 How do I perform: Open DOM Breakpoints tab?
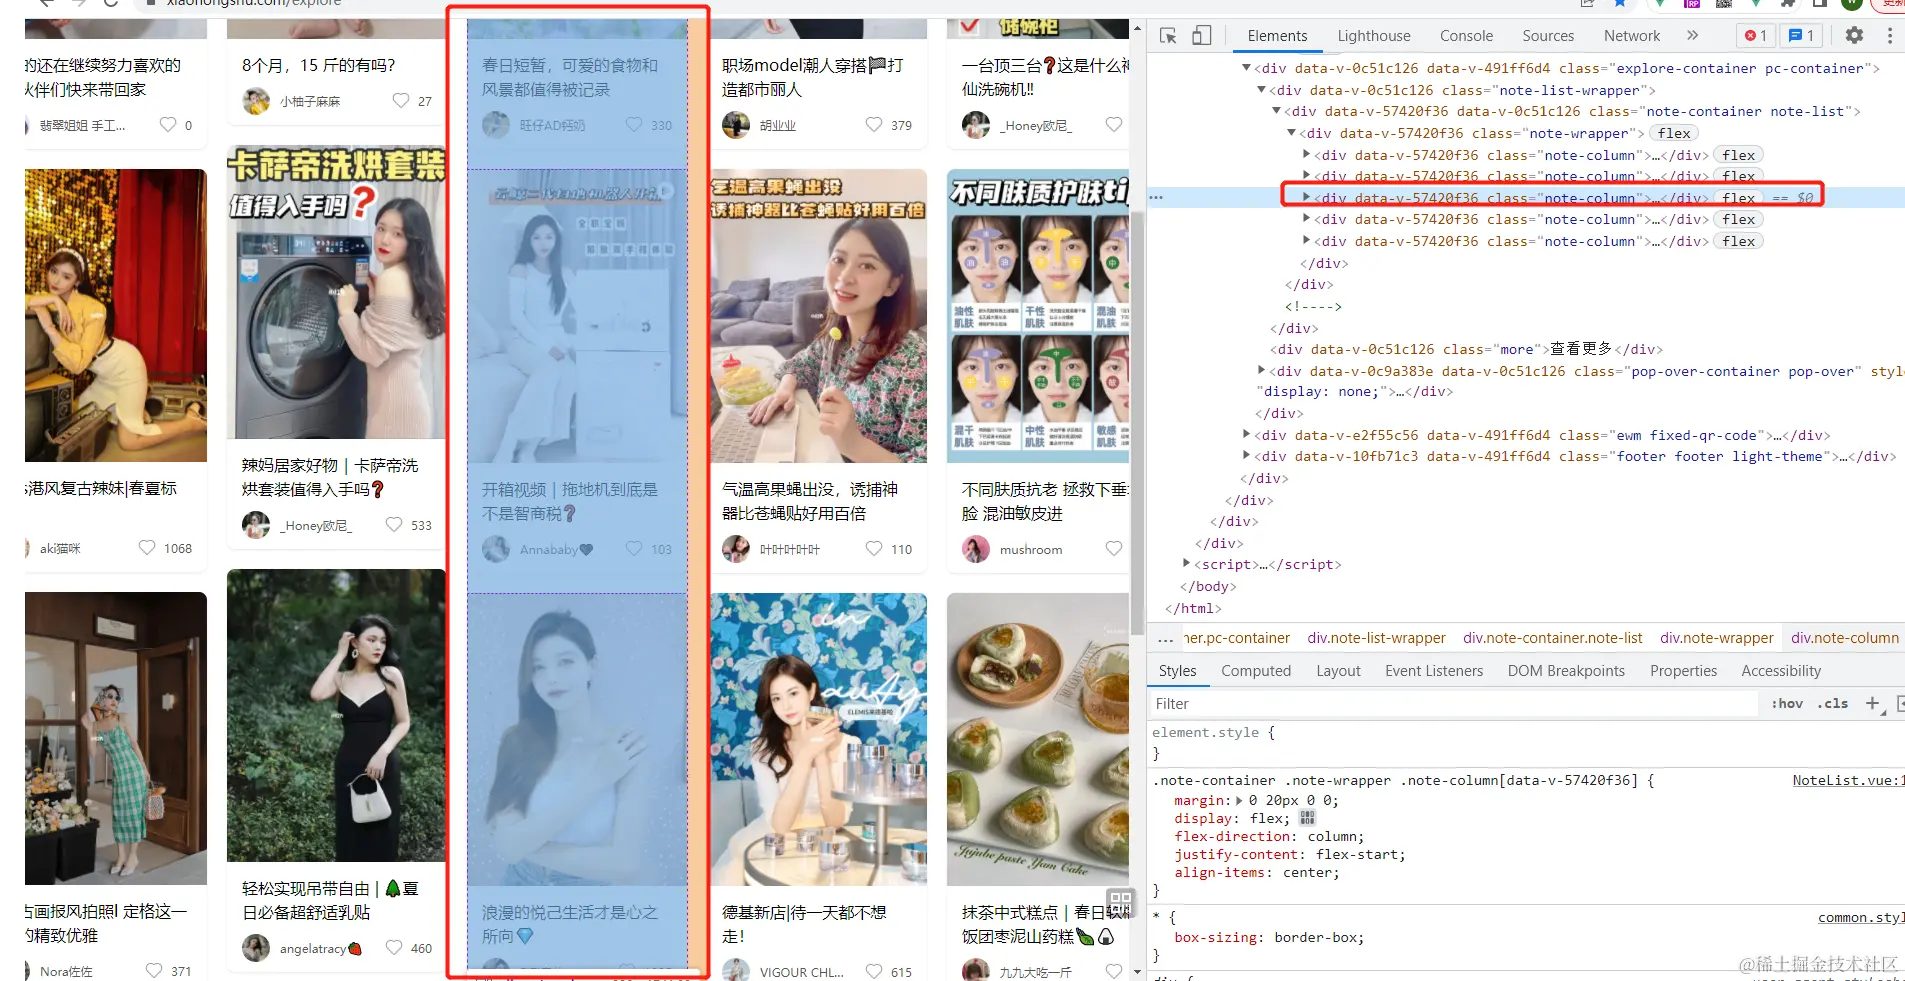click(1566, 671)
